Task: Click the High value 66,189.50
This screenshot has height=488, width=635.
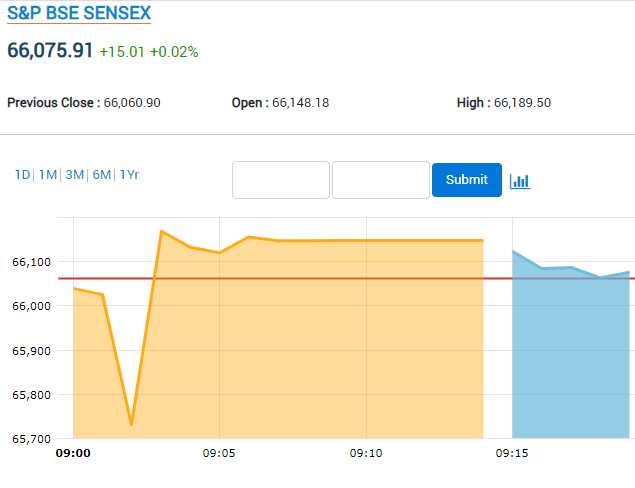Action: click(x=522, y=103)
